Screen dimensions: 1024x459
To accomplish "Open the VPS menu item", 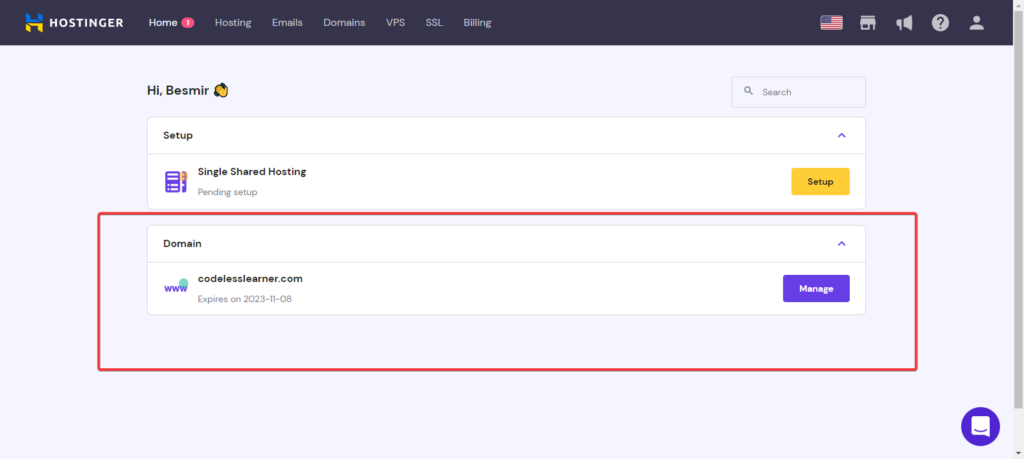I will [395, 22].
